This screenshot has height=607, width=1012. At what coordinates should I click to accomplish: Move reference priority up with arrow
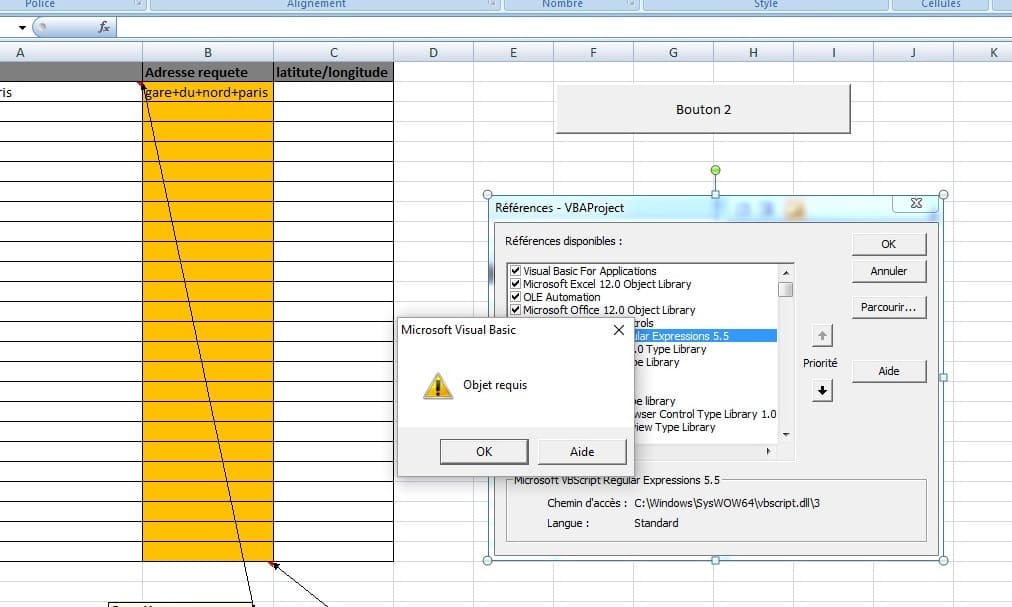point(822,336)
